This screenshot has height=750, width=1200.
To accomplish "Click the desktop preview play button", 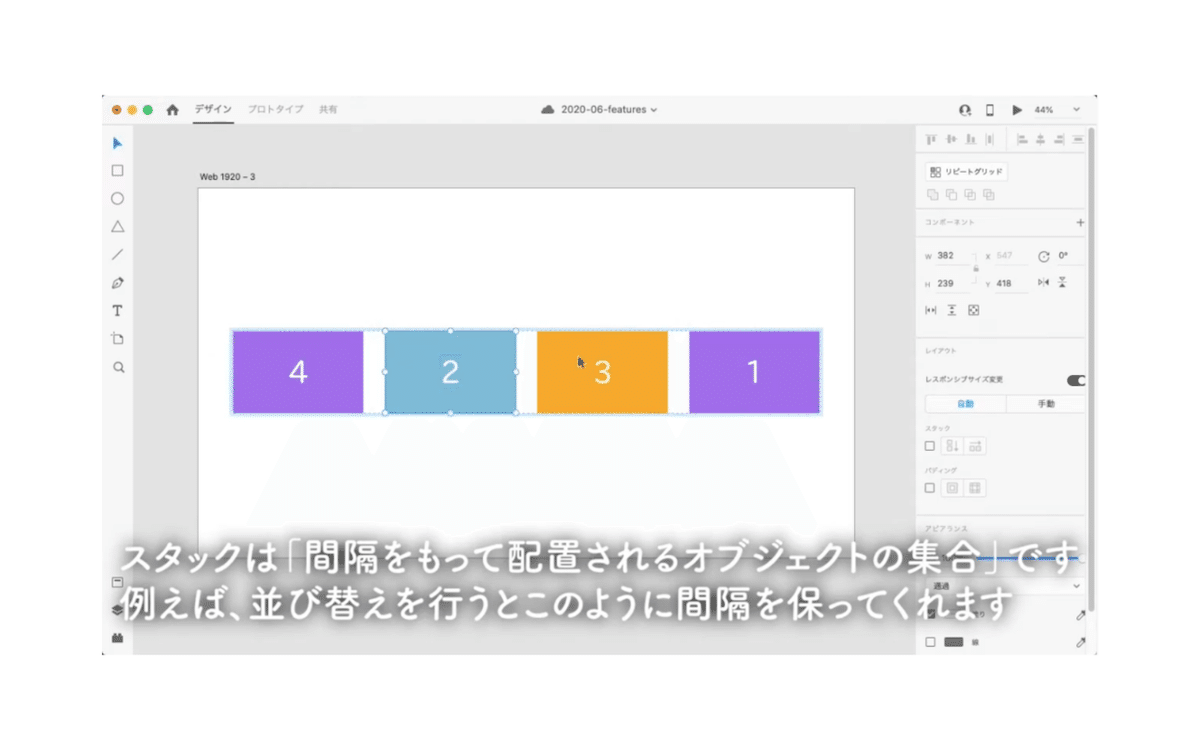I will [x=1017, y=110].
